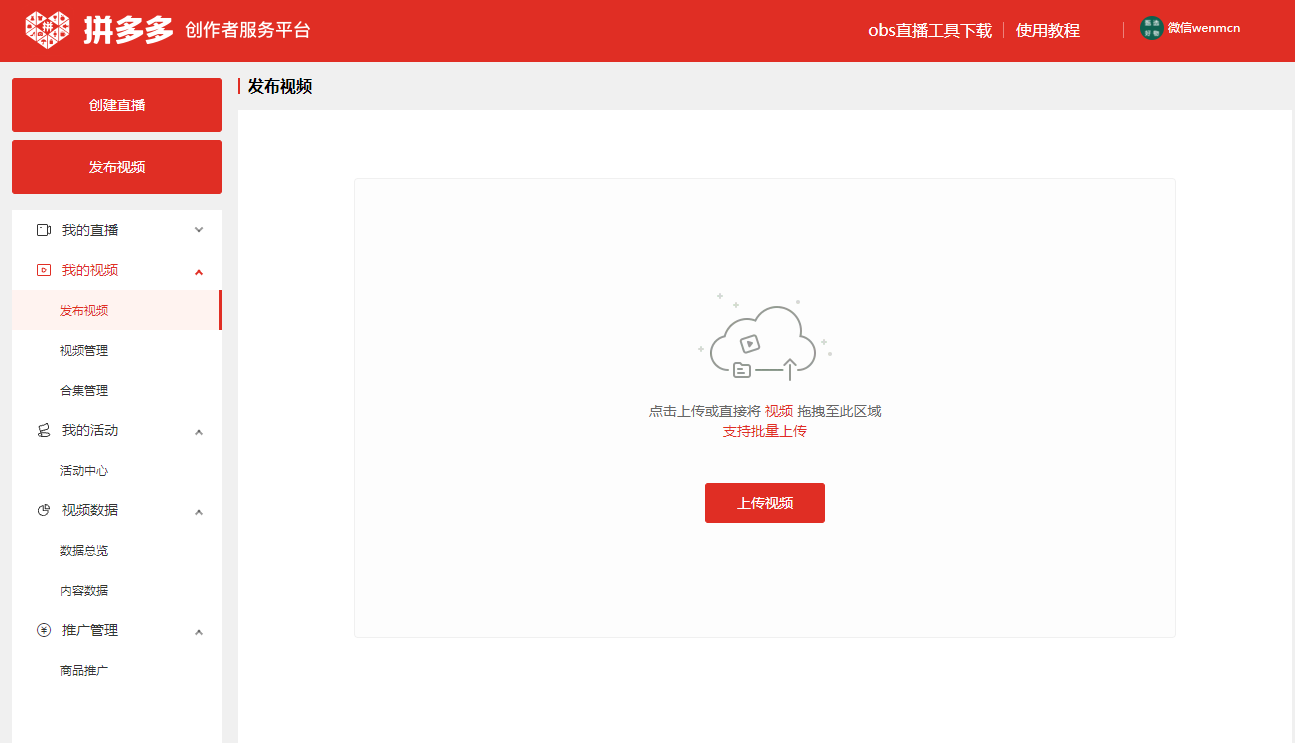Click the 创作者服务平台 header title
1295x743 pixels.
(x=248, y=30)
